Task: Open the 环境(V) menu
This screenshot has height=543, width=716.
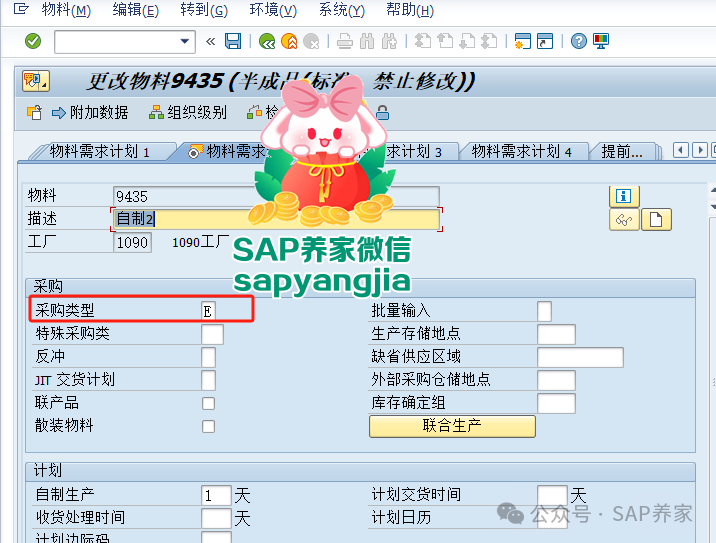Action: tap(273, 10)
